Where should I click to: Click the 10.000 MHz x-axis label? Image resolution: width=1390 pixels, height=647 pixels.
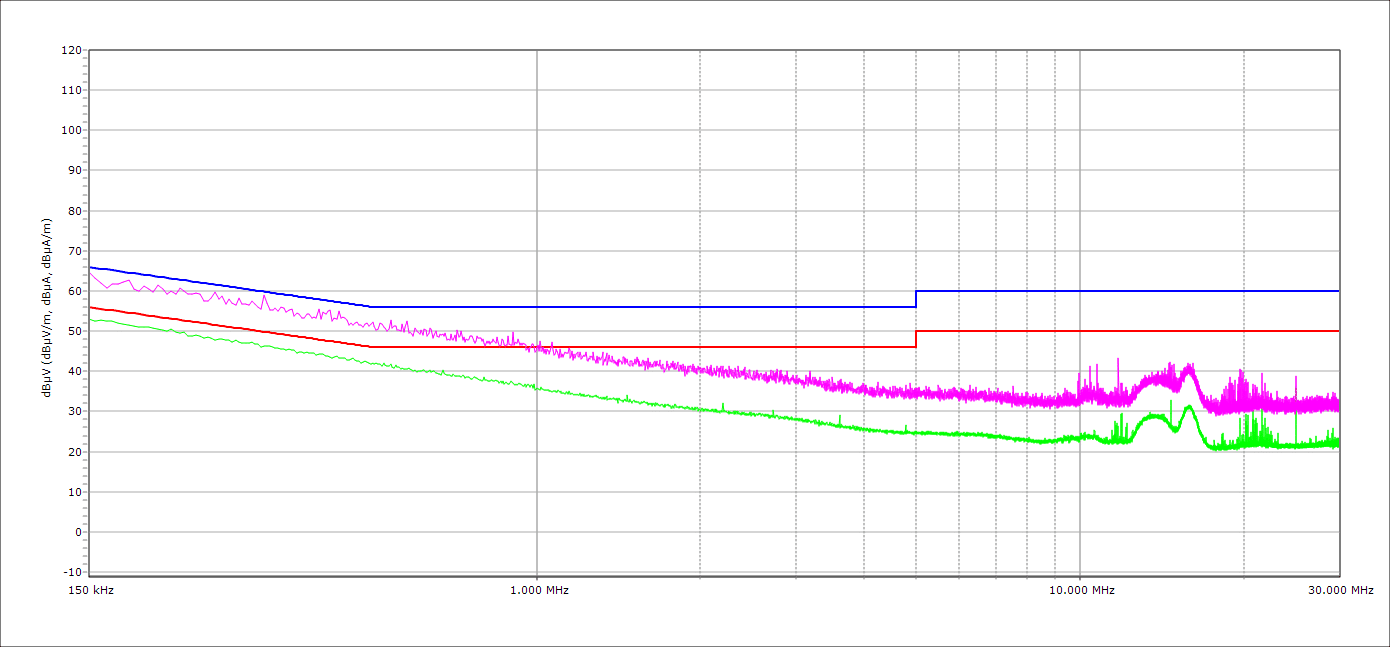tap(1081, 590)
